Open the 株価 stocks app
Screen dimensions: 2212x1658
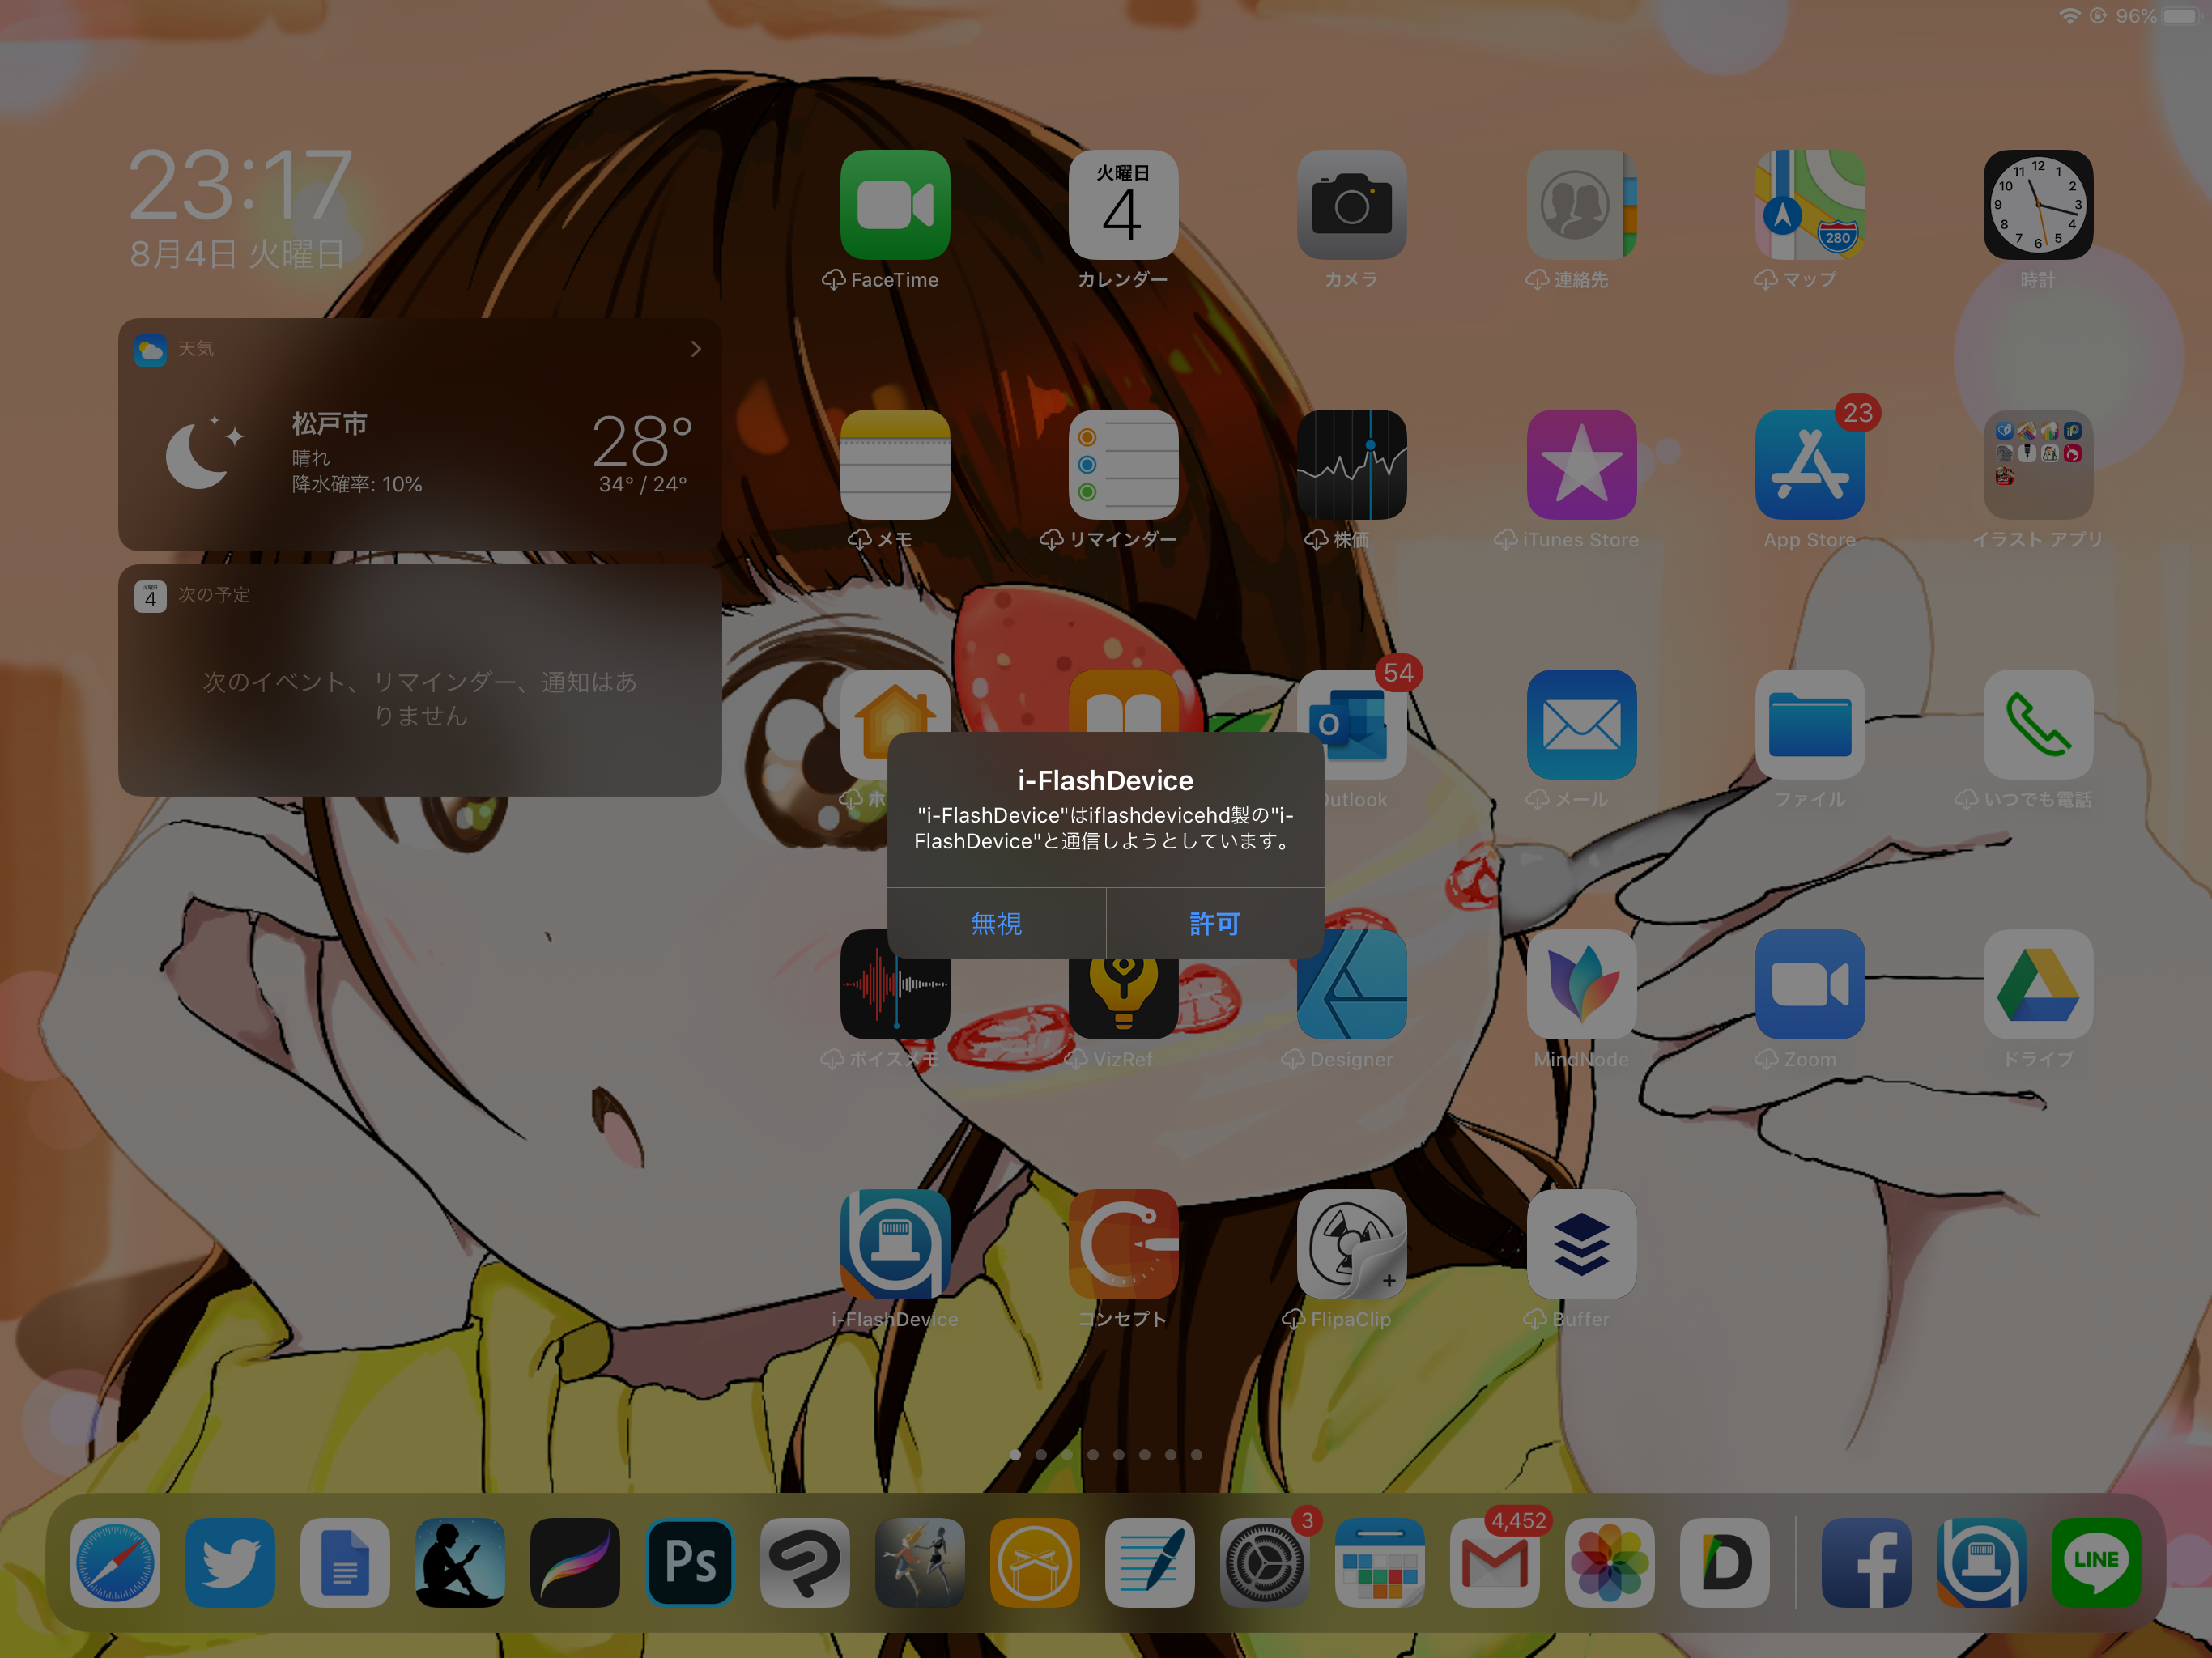pos(1352,465)
